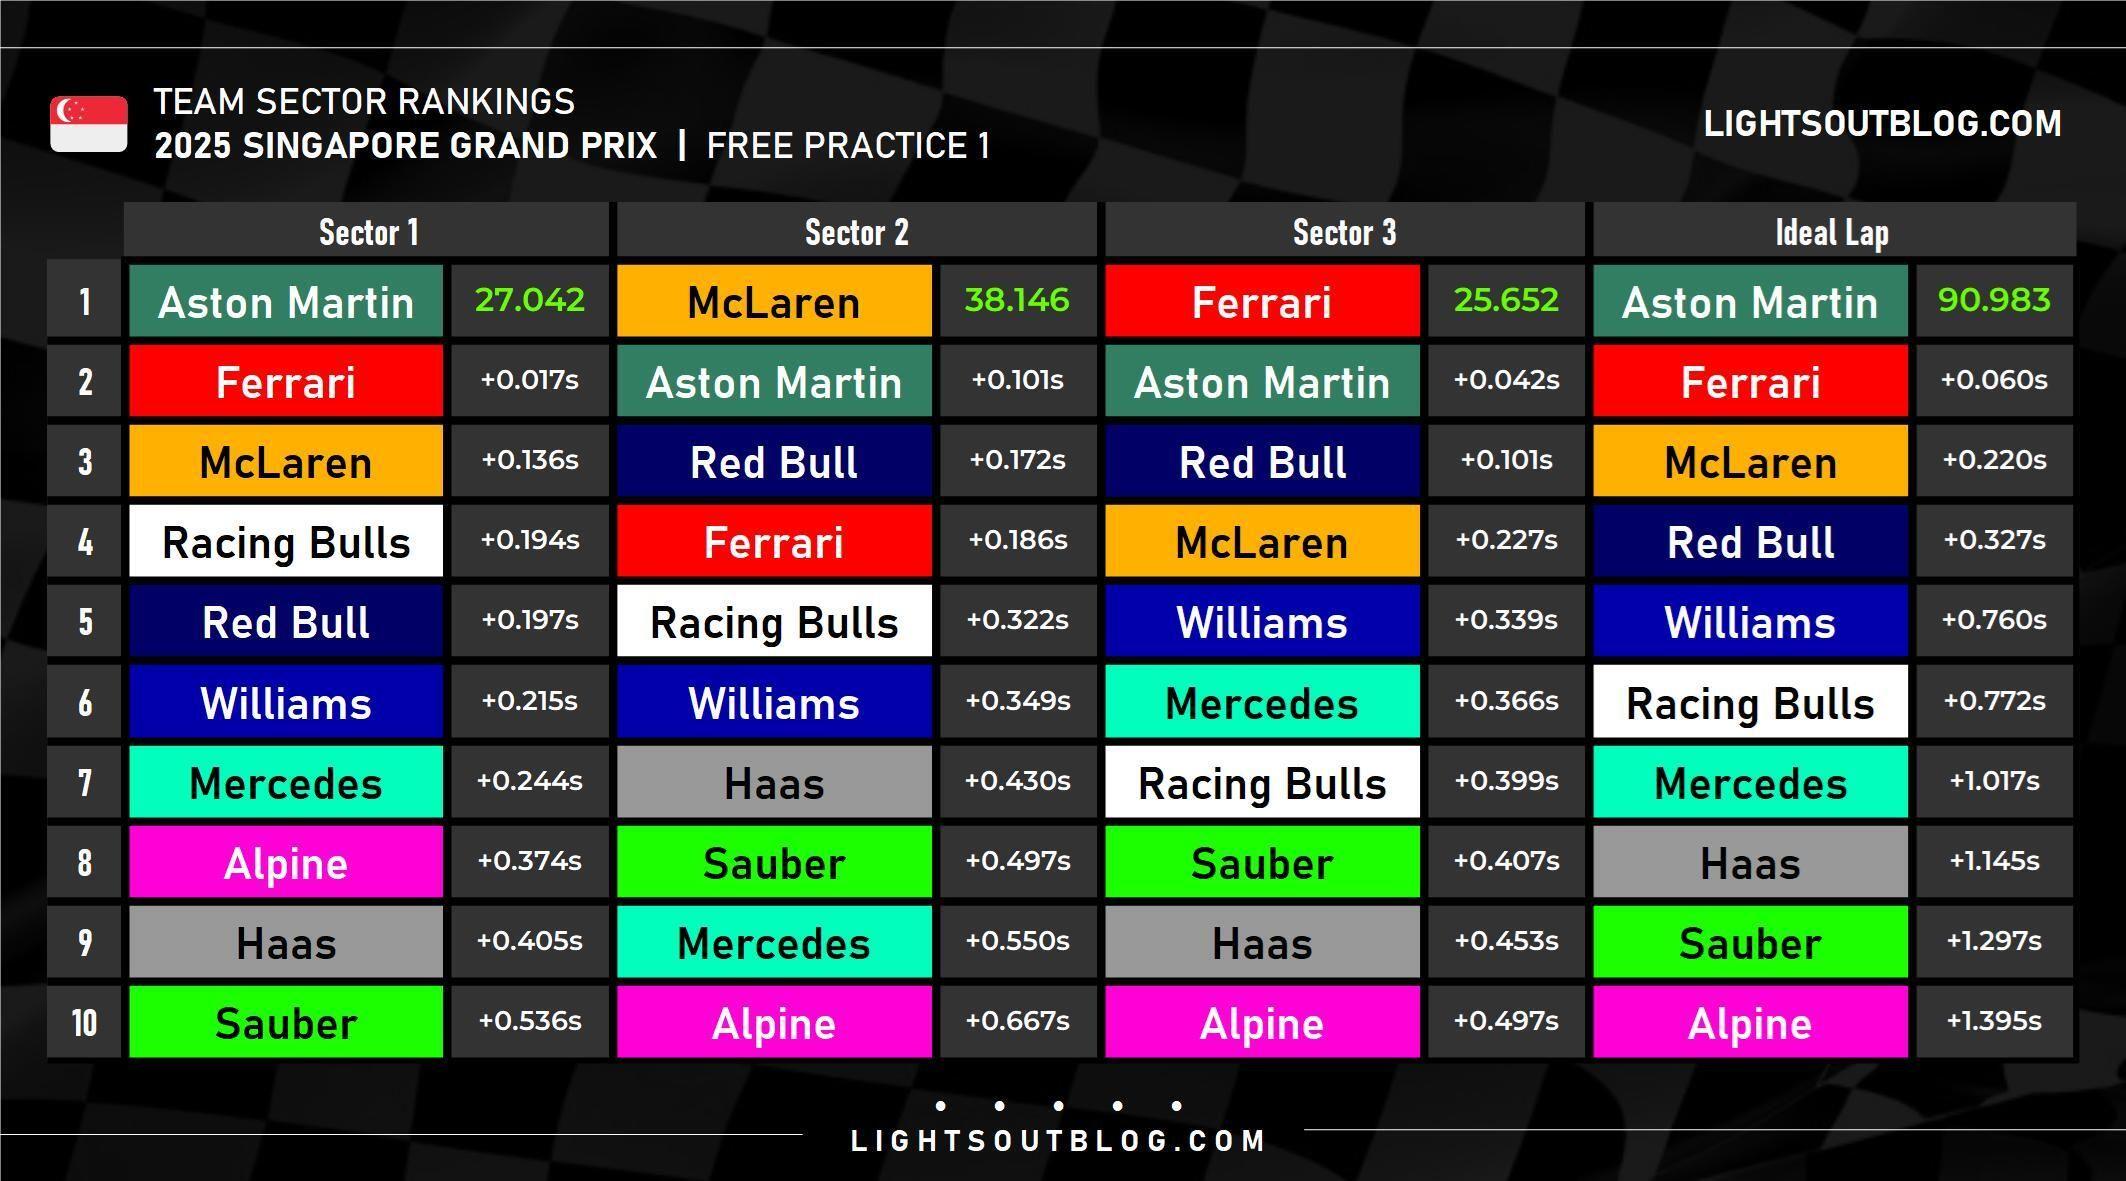Viewport: 2126px width, 1181px height.
Task: Select the red Ferrari cell leading Sector 3
Action: (x=1262, y=302)
